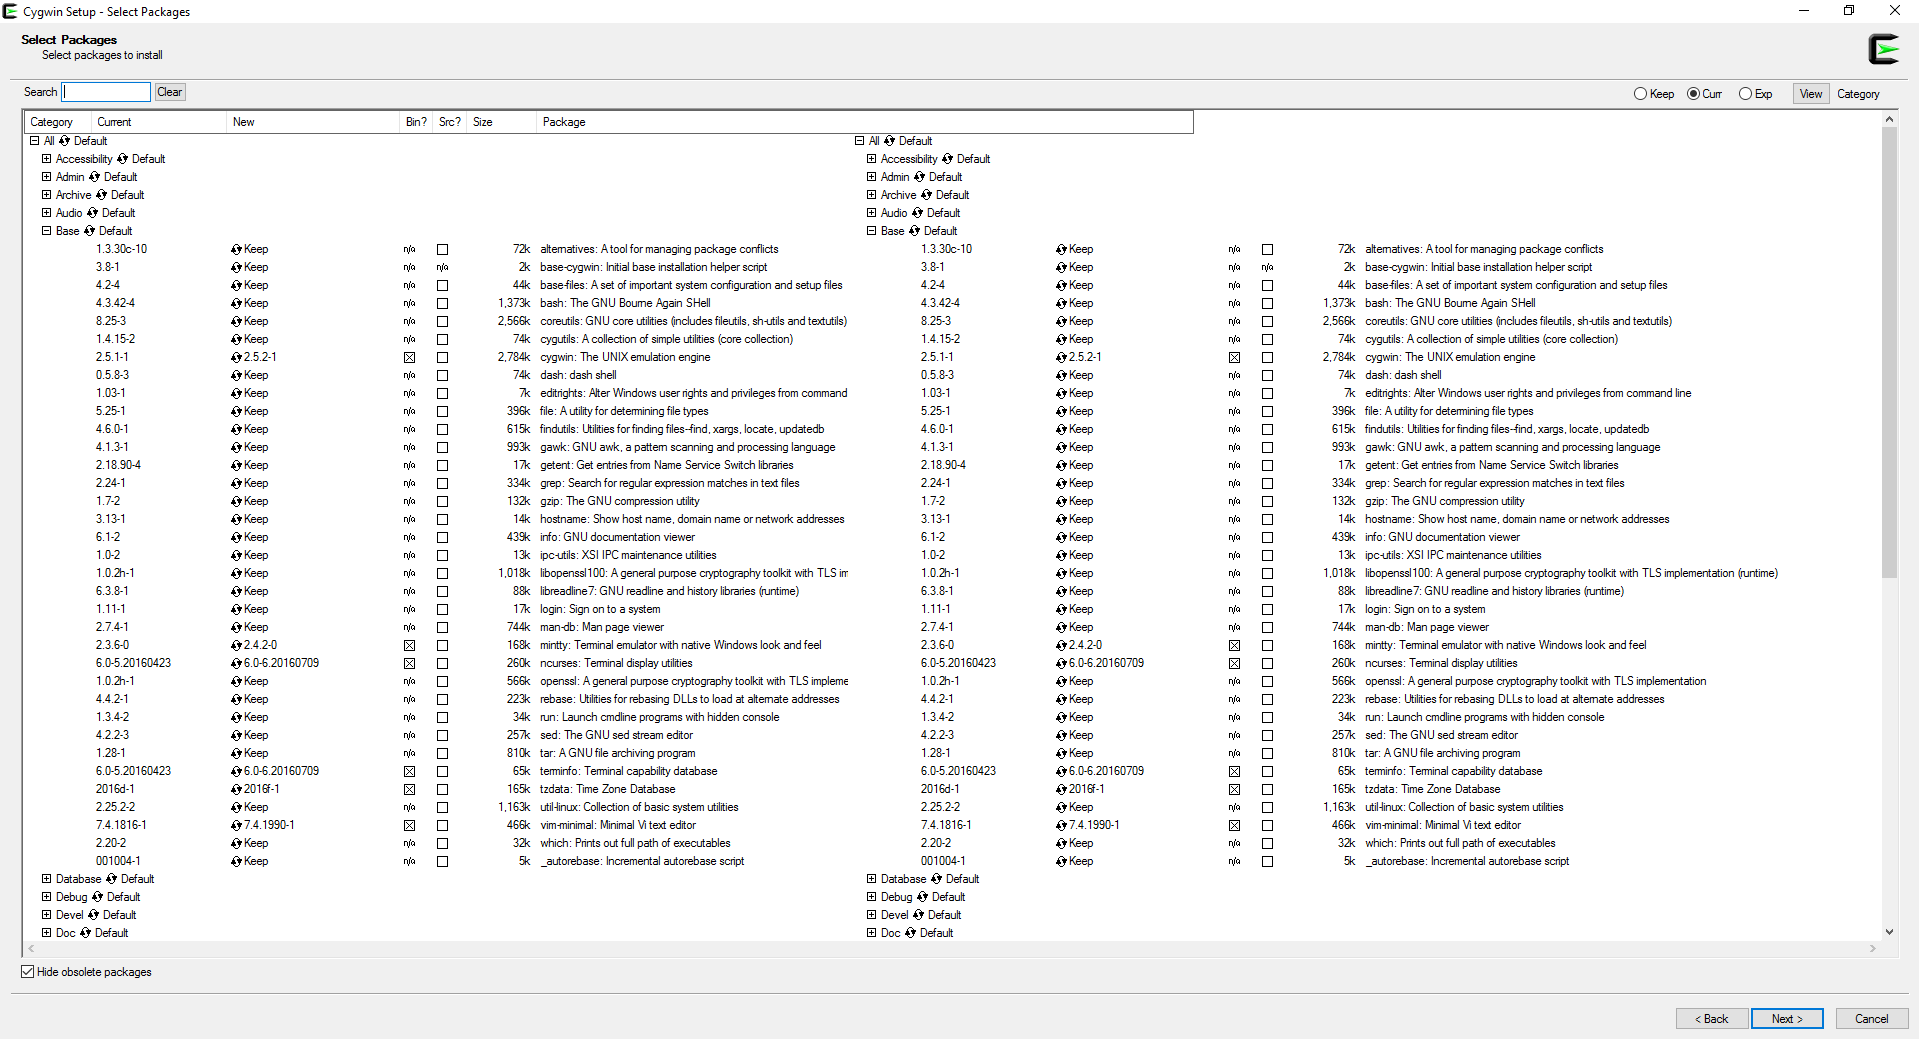The width and height of the screenshot is (1919, 1039).
Task: Click the New column header
Action: [313, 122]
